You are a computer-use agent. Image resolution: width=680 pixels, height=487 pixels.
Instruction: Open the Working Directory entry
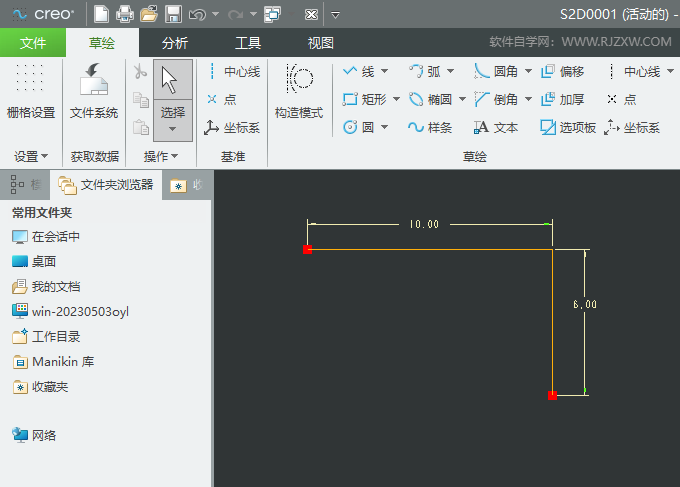46,337
